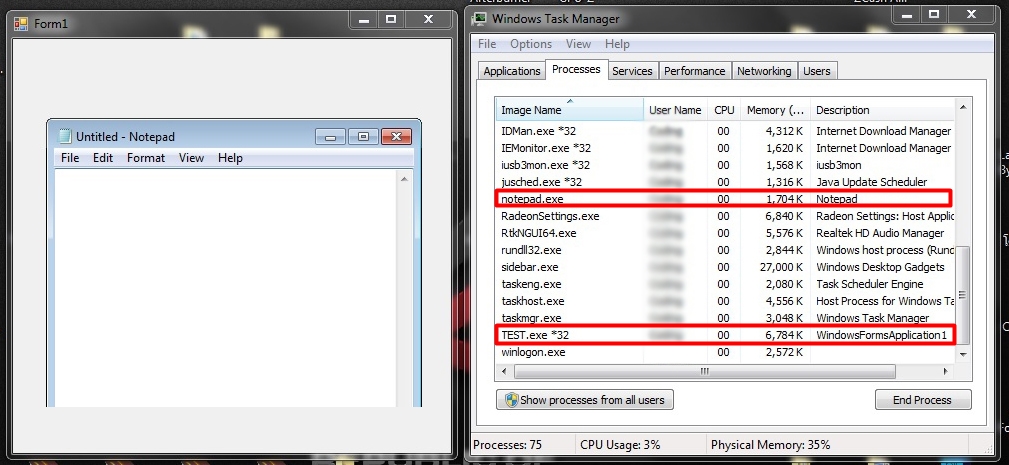Close the Untitled - Notepad window
1009x465 pixels.
(x=396, y=136)
